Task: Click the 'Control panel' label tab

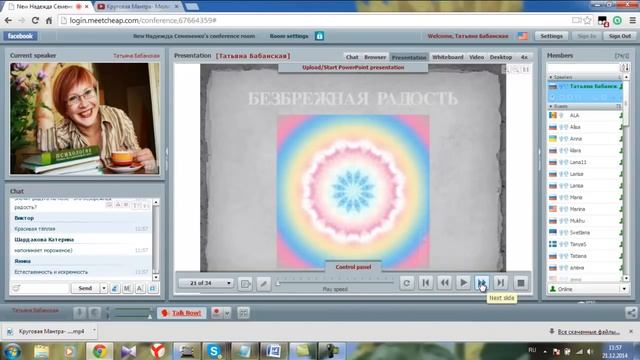Action: [353, 267]
